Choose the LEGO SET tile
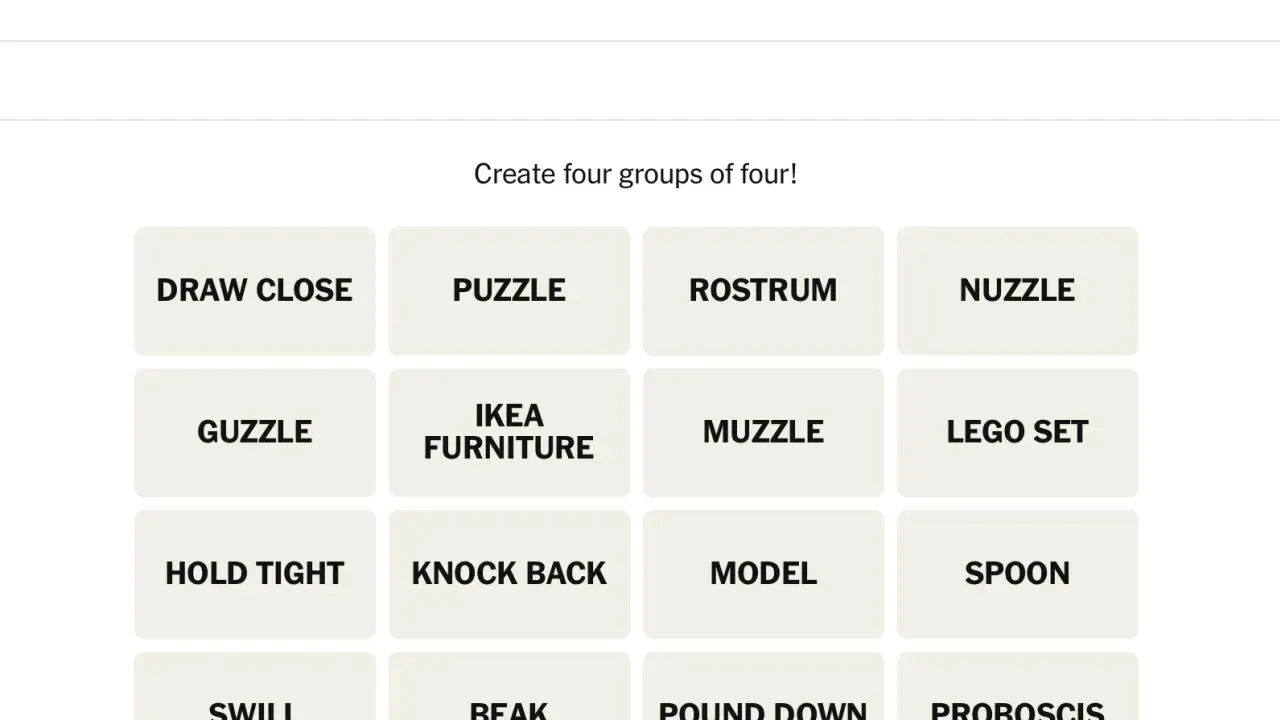The image size is (1280, 720). (x=1017, y=433)
